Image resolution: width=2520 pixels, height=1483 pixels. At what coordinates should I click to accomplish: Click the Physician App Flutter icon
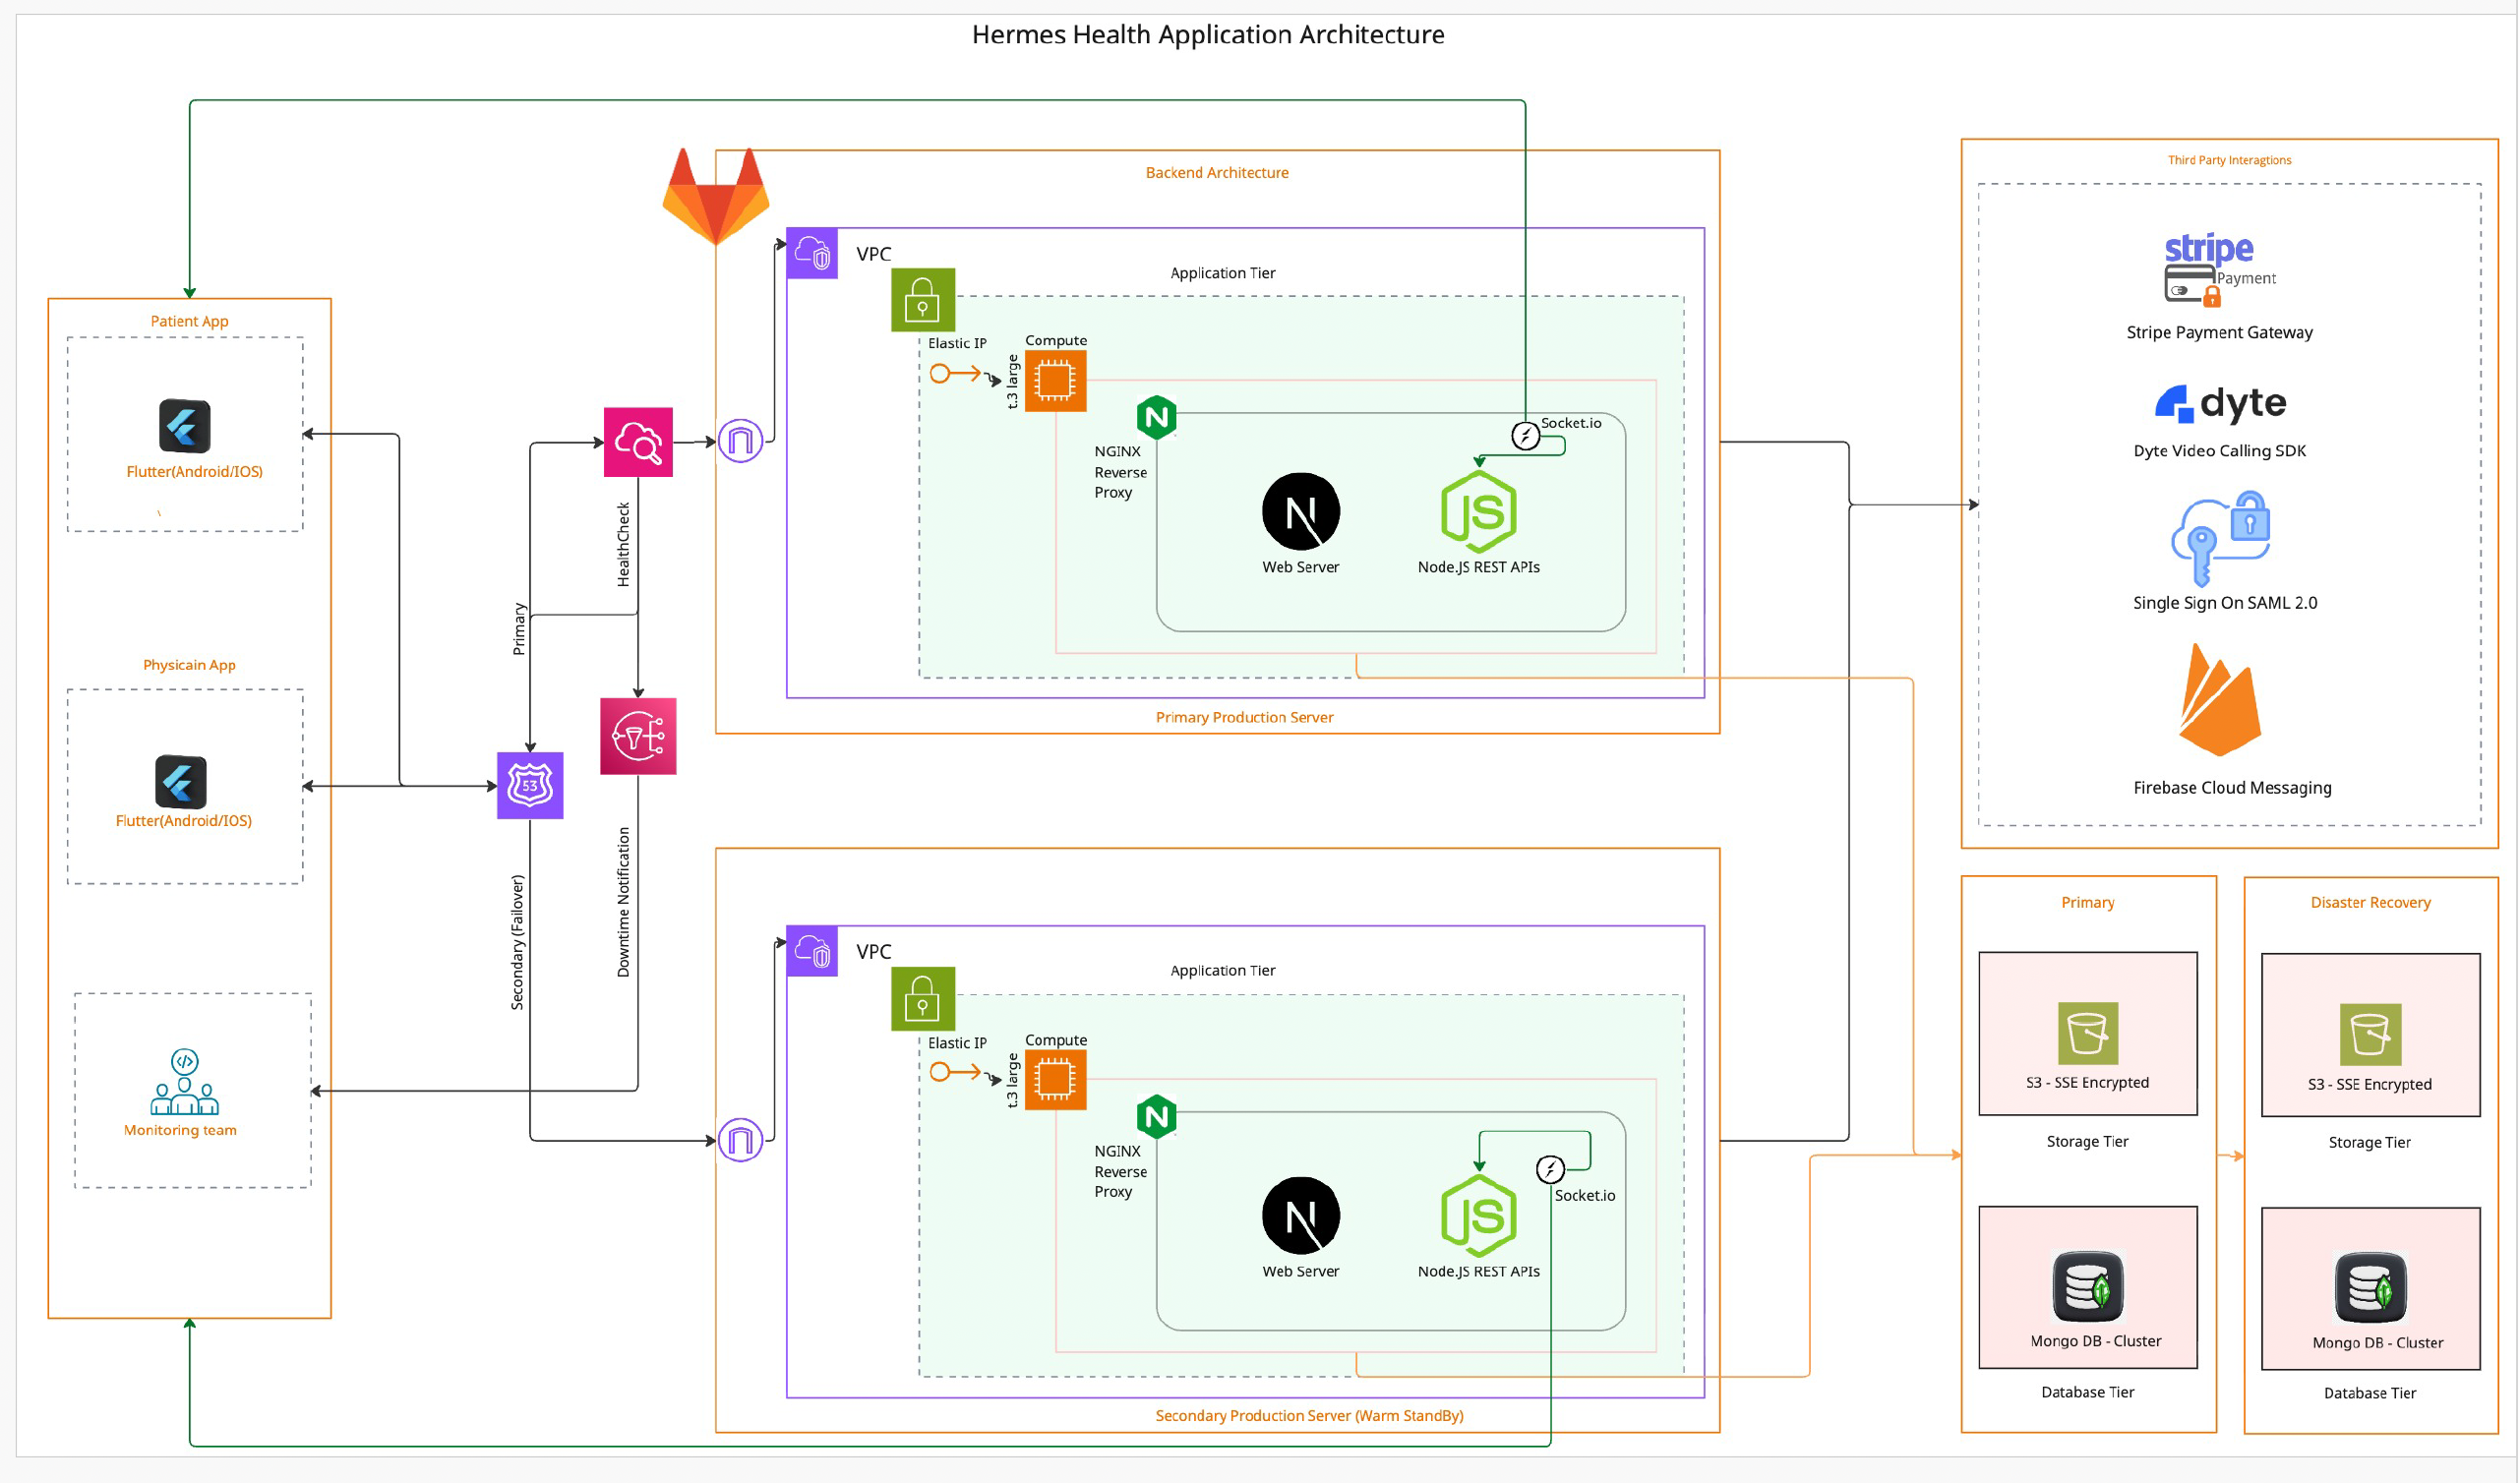(x=181, y=782)
